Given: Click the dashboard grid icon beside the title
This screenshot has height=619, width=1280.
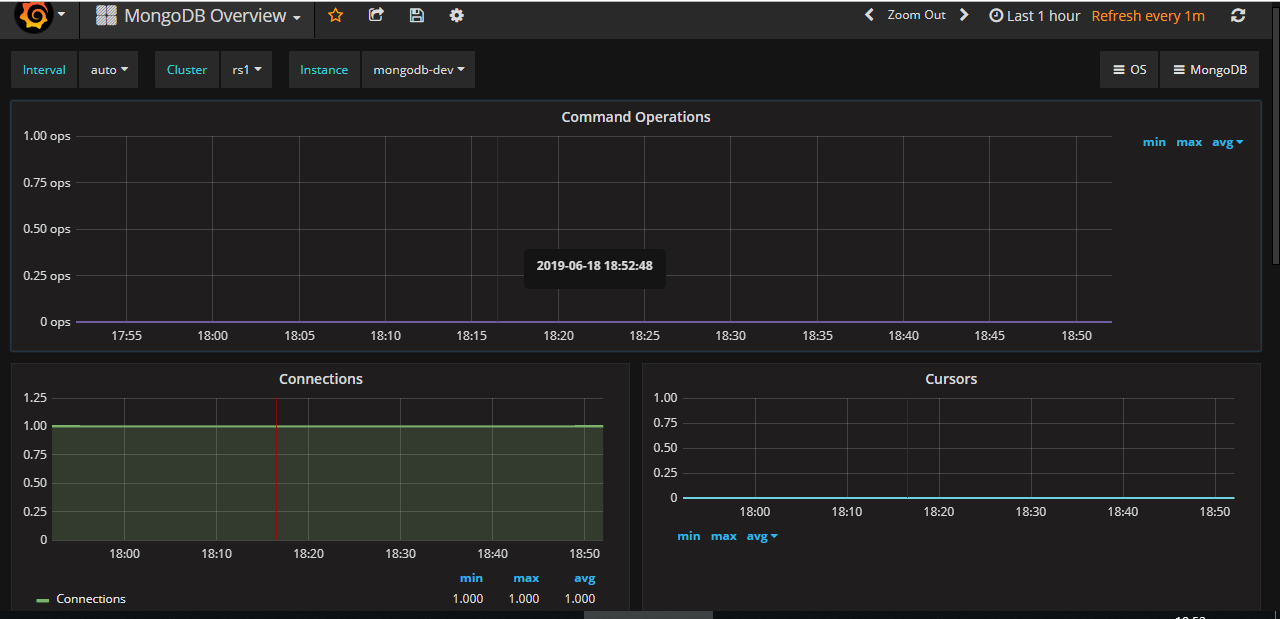Looking at the screenshot, I should pos(106,16).
